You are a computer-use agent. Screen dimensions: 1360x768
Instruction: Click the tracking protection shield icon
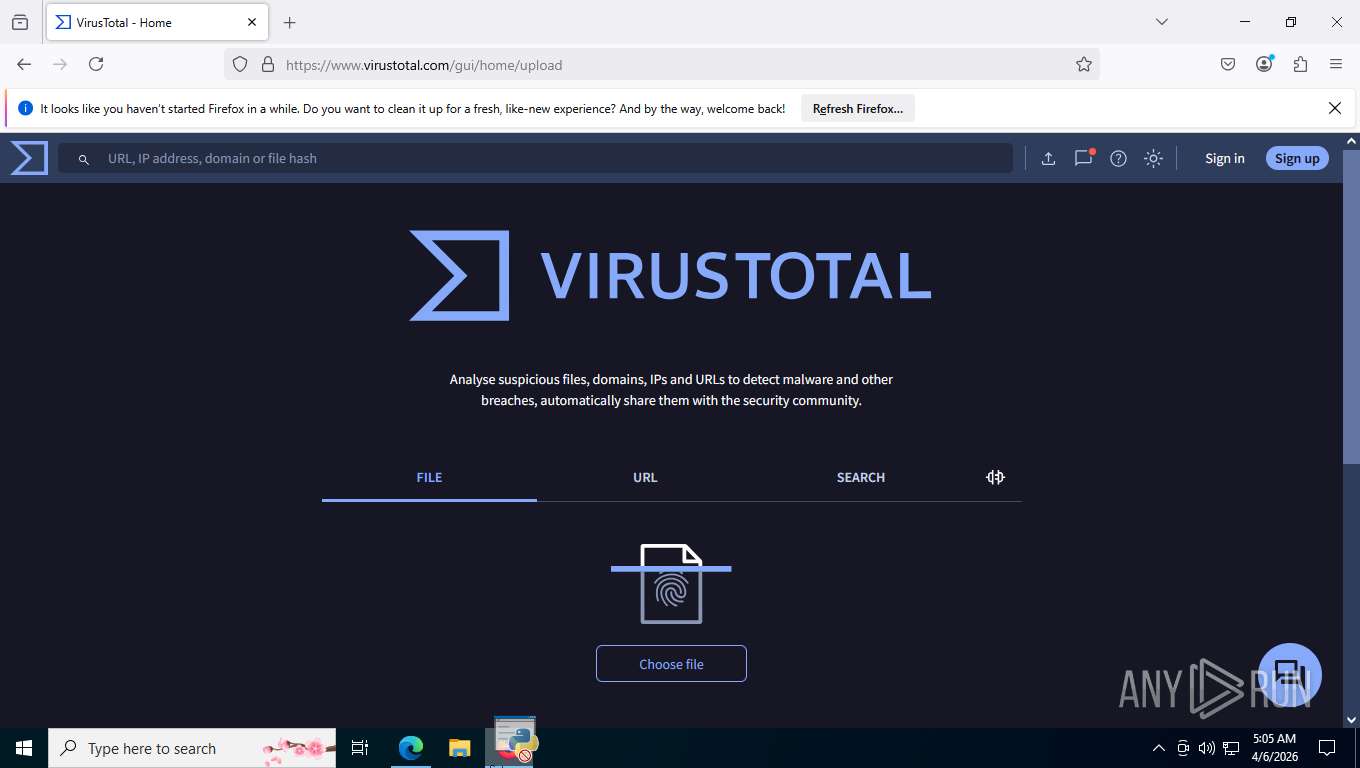(240, 64)
